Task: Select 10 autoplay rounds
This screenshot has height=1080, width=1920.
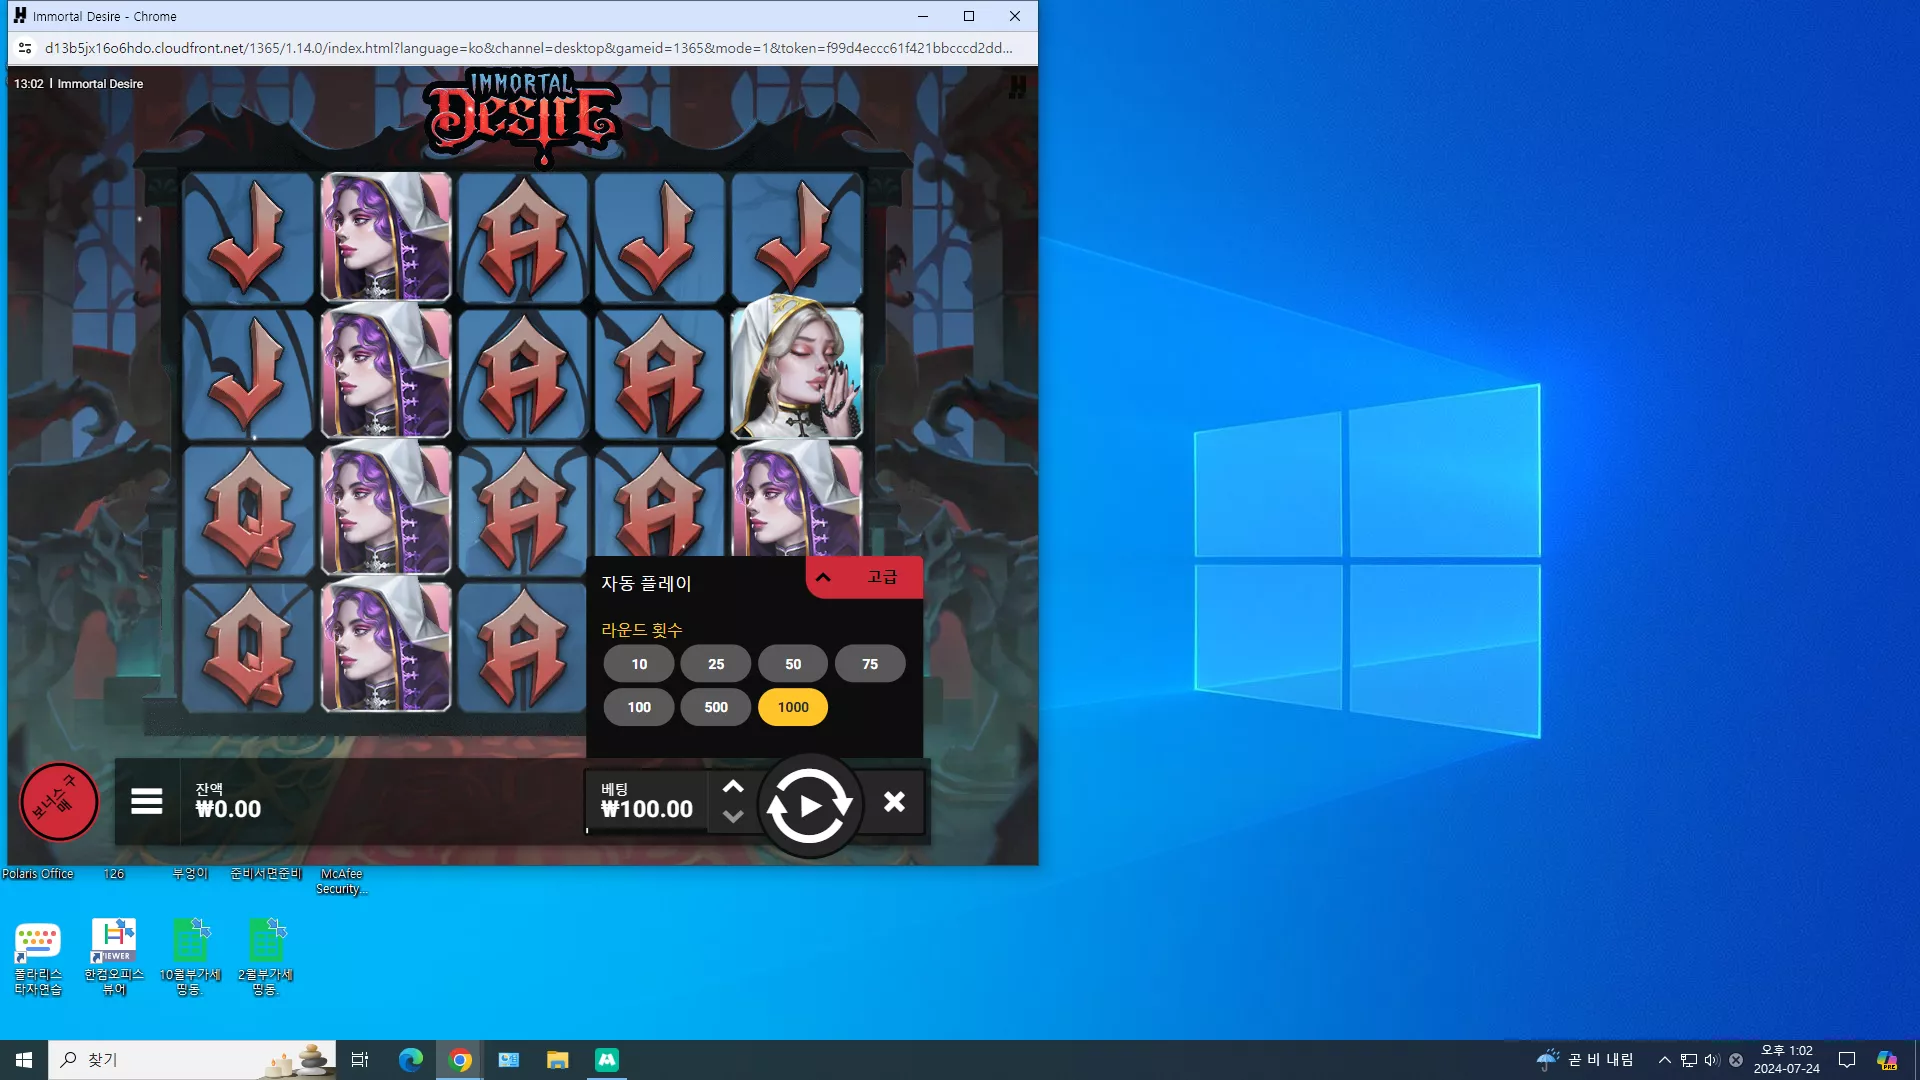Action: [x=639, y=664]
